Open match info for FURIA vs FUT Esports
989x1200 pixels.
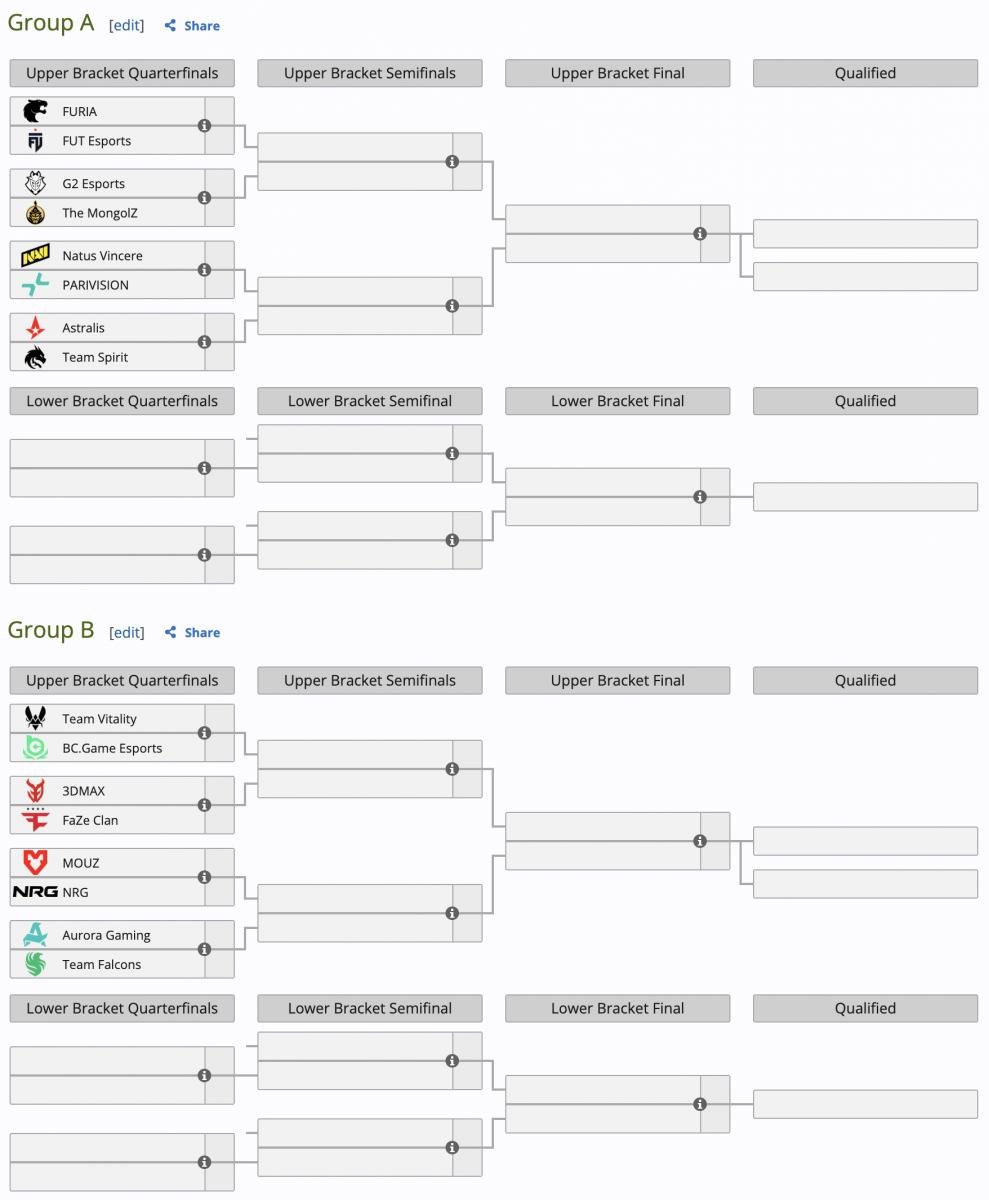point(205,126)
